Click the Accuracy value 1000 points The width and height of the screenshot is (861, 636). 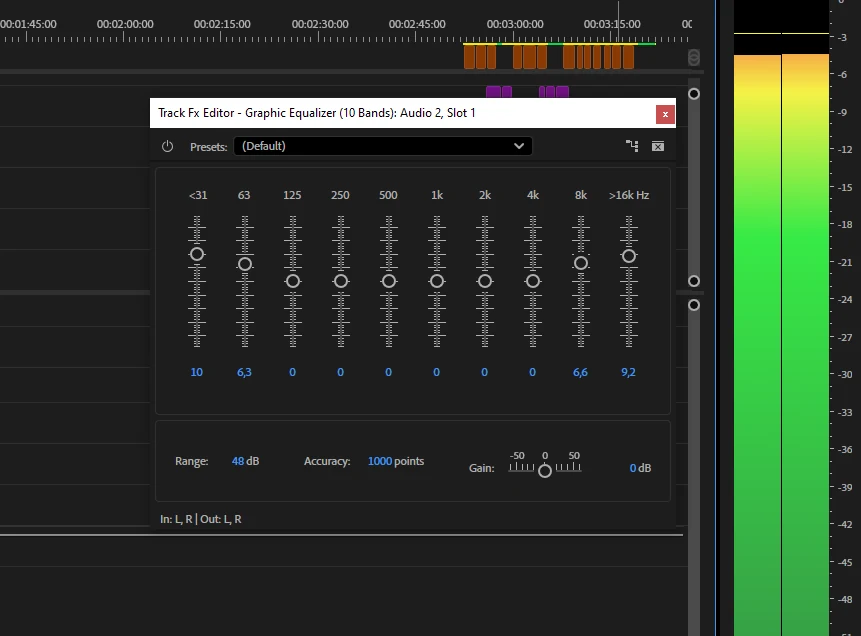coord(396,461)
